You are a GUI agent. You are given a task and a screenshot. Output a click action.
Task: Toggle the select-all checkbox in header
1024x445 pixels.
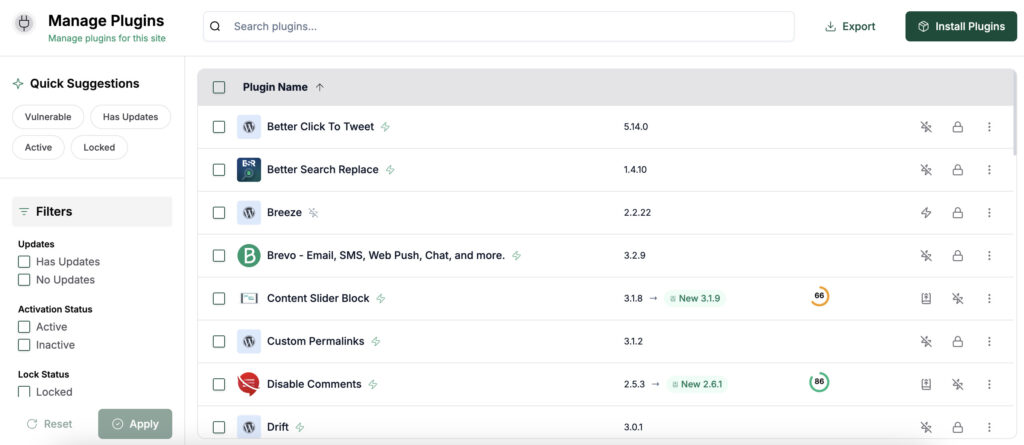pyautogui.click(x=219, y=87)
